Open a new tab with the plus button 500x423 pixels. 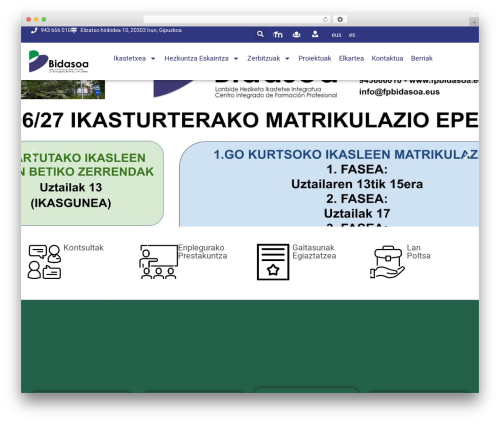(x=474, y=22)
